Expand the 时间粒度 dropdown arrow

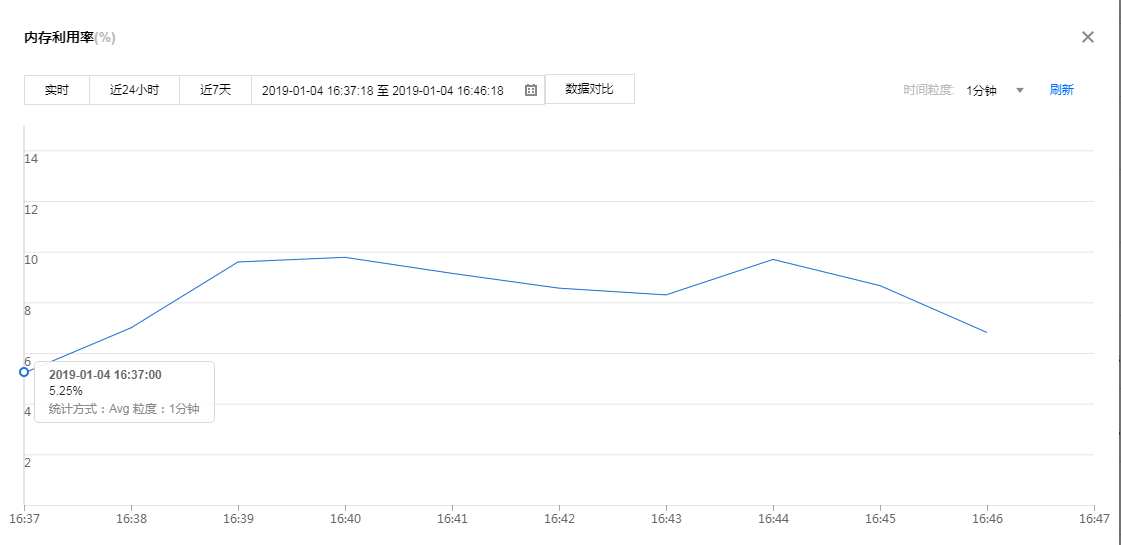pyautogui.click(x=1020, y=90)
